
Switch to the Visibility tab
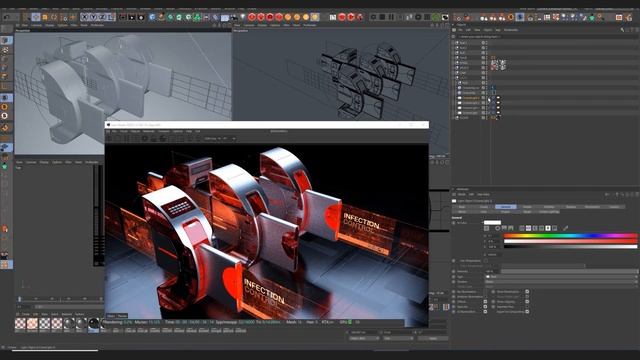pyautogui.click(x=549, y=207)
